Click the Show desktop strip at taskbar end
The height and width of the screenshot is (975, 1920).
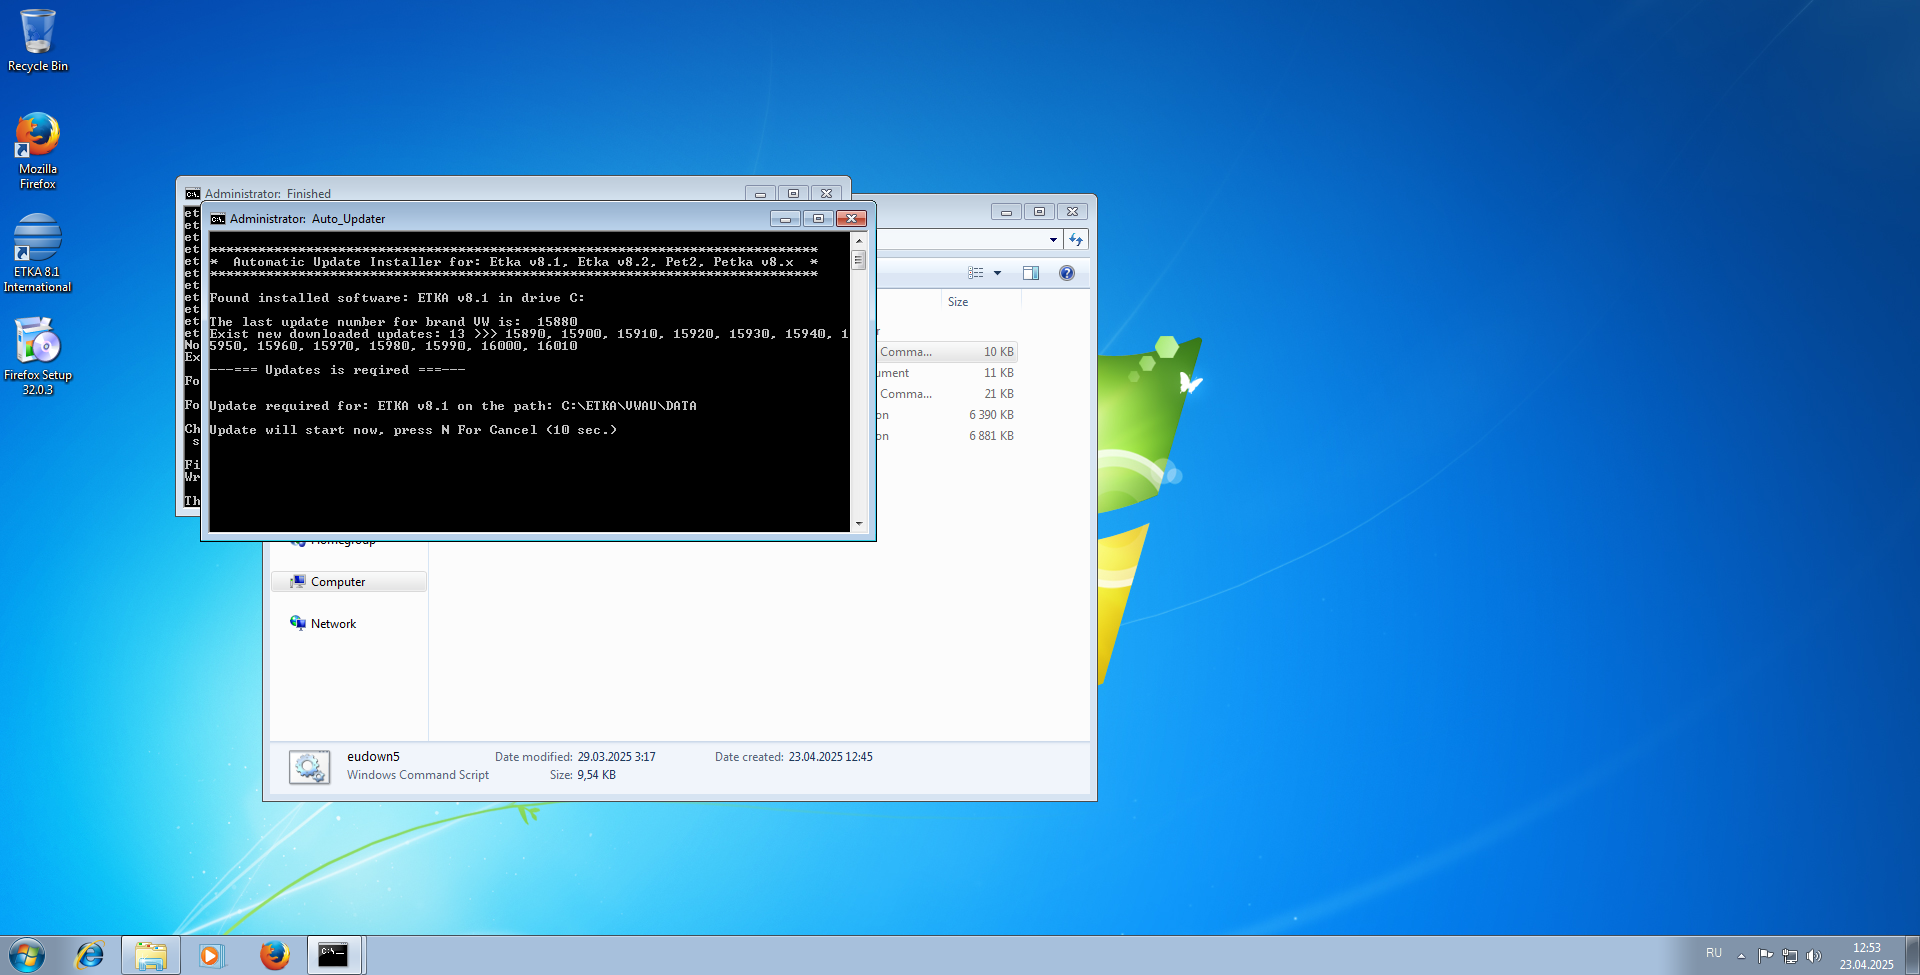tap(1912, 955)
